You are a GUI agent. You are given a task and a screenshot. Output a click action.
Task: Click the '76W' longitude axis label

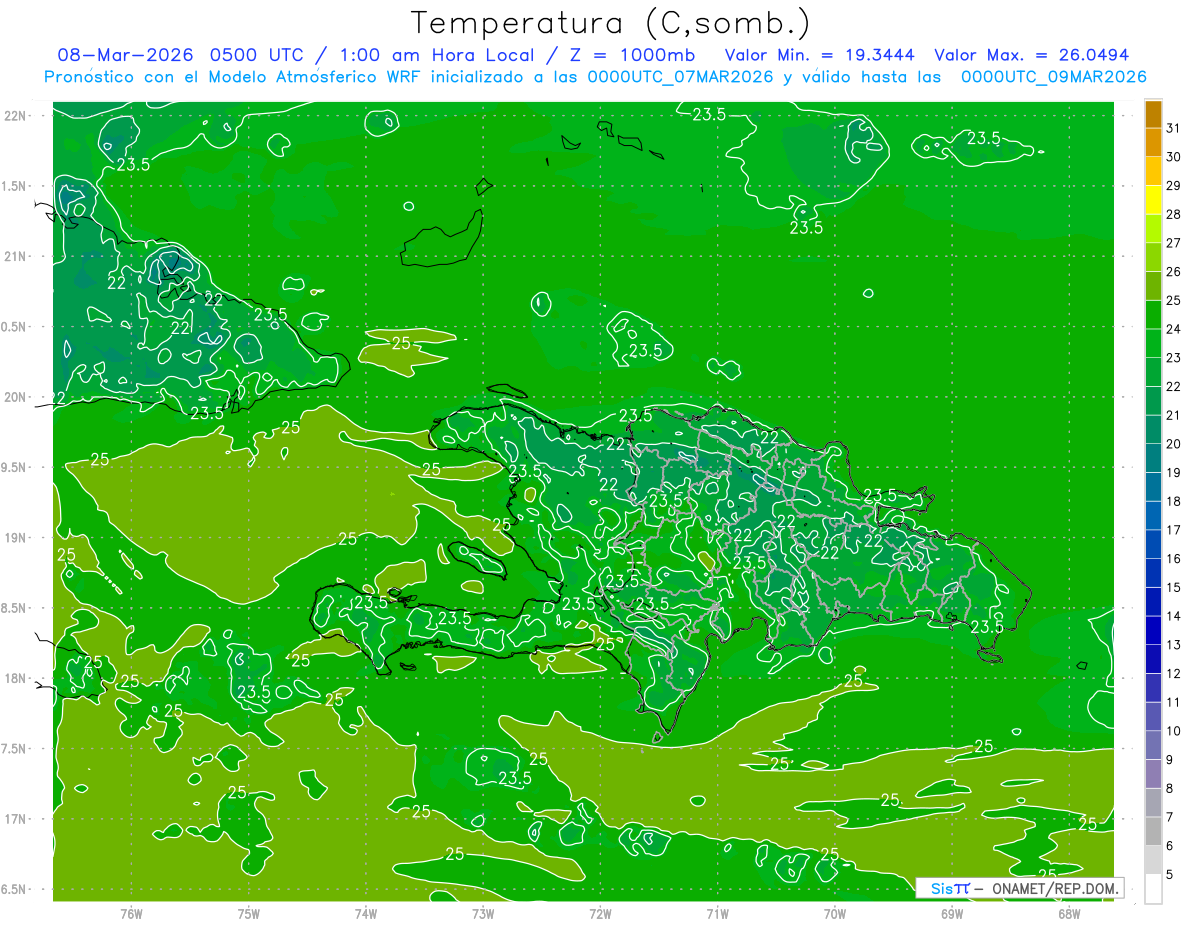click(x=131, y=914)
